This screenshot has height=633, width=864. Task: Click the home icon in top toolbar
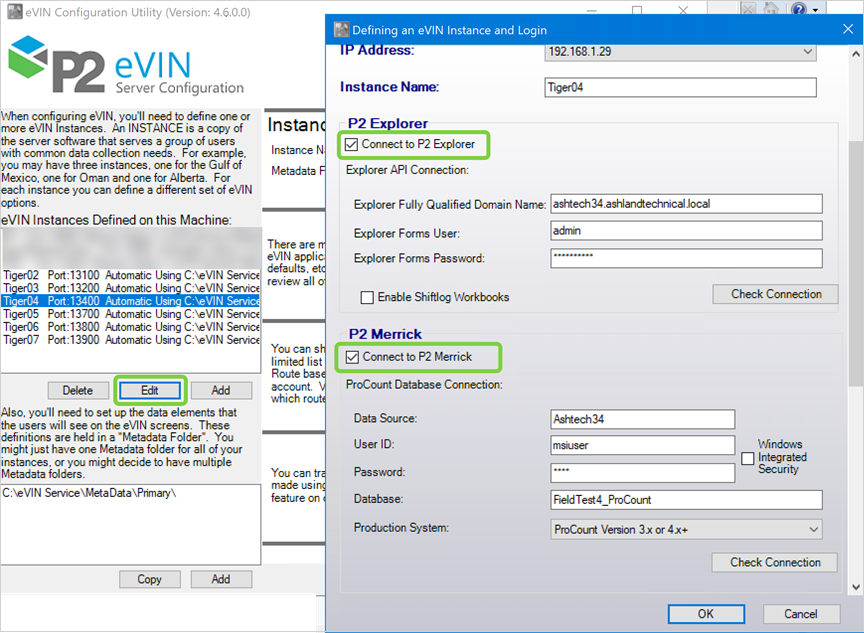pyautogui.click(x=773, y=9)
